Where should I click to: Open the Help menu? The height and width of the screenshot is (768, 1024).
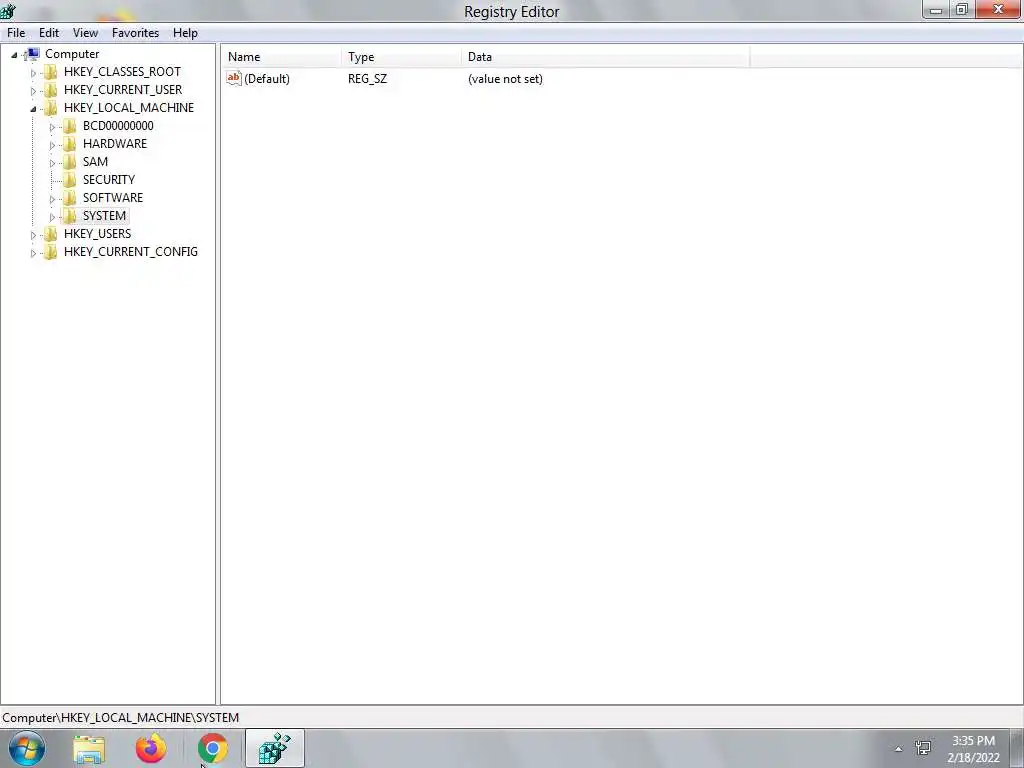click(185, 33)
